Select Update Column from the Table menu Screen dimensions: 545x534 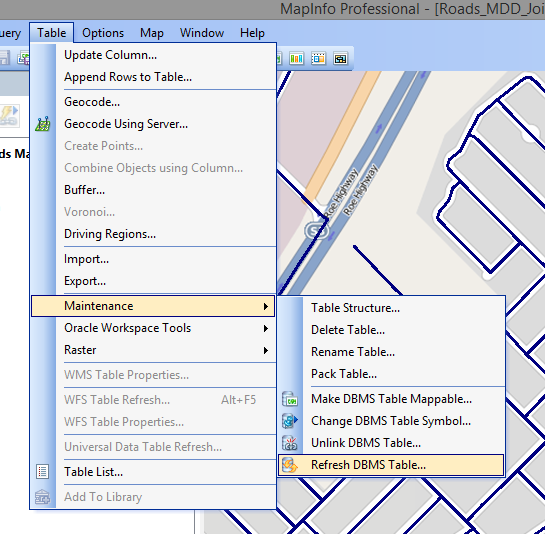[x=111, y=55]
